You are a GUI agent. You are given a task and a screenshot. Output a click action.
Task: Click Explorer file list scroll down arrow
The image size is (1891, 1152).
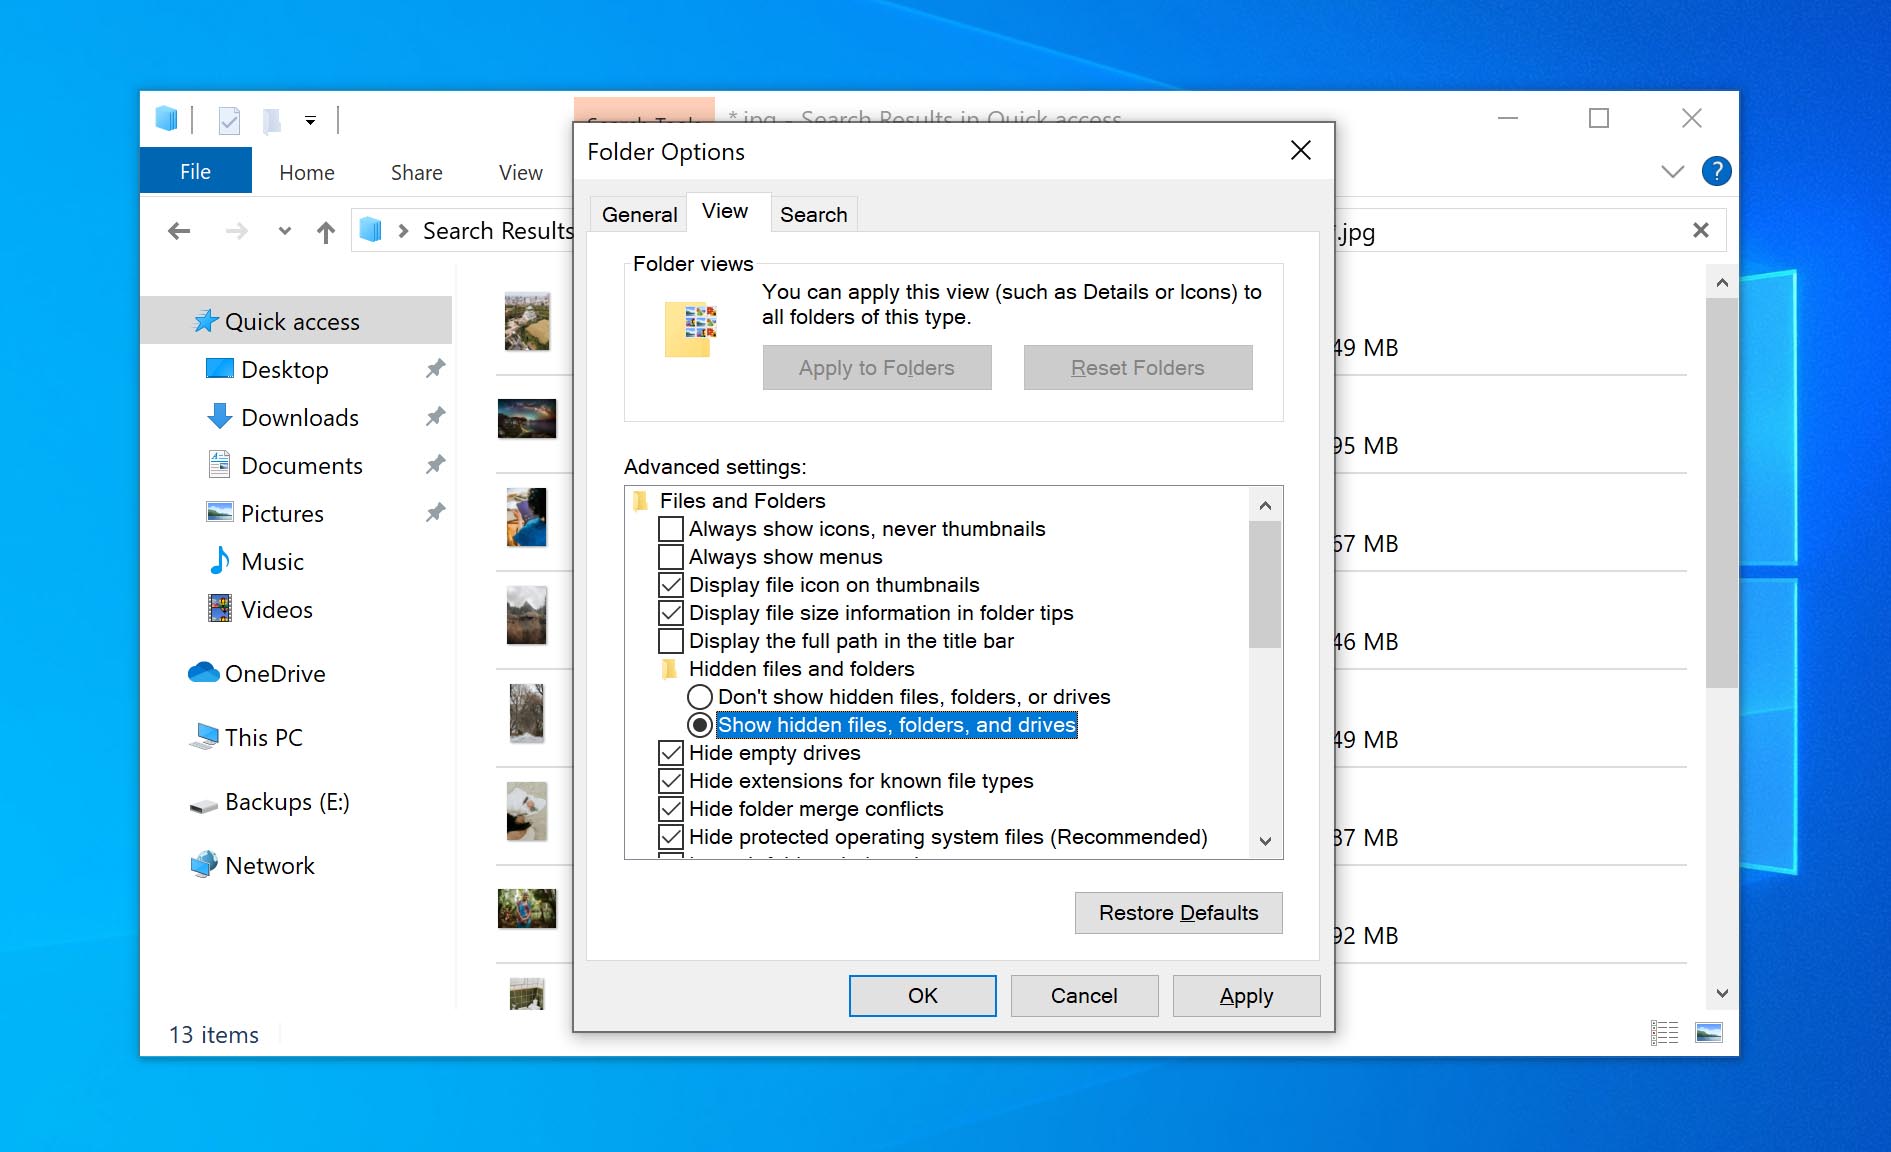click(1722, 993)
